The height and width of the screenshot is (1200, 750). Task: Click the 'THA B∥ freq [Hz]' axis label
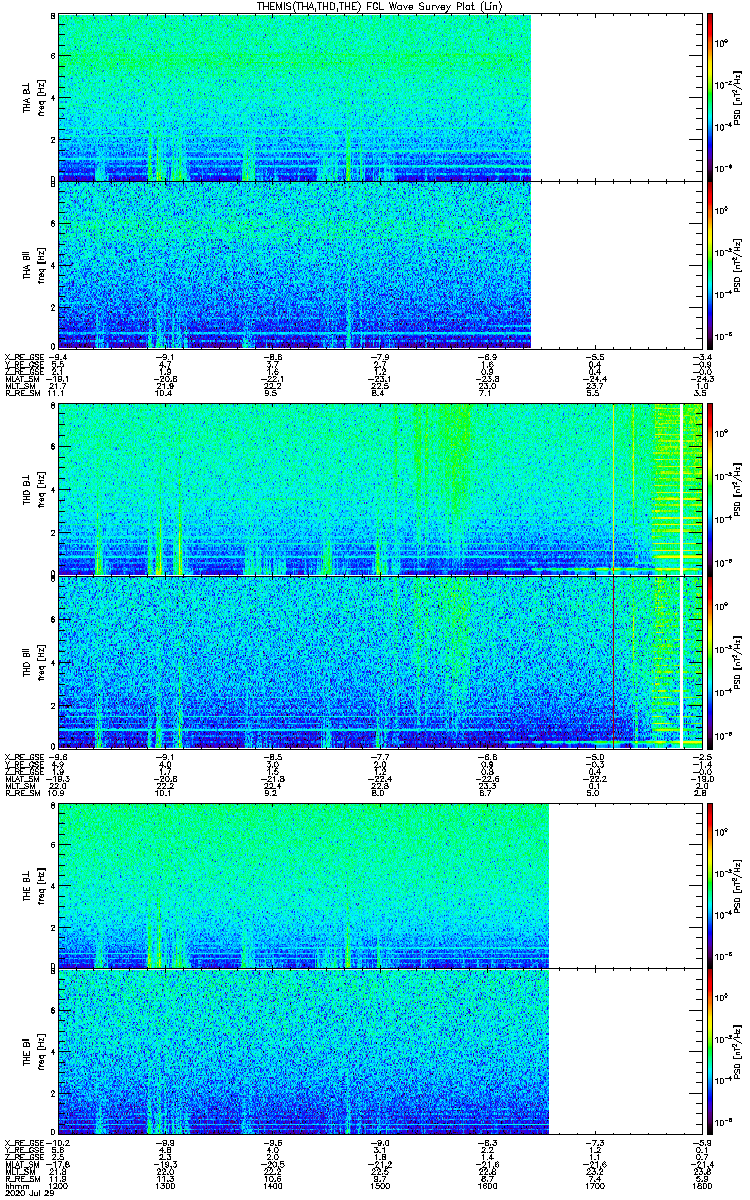point(33,265)
